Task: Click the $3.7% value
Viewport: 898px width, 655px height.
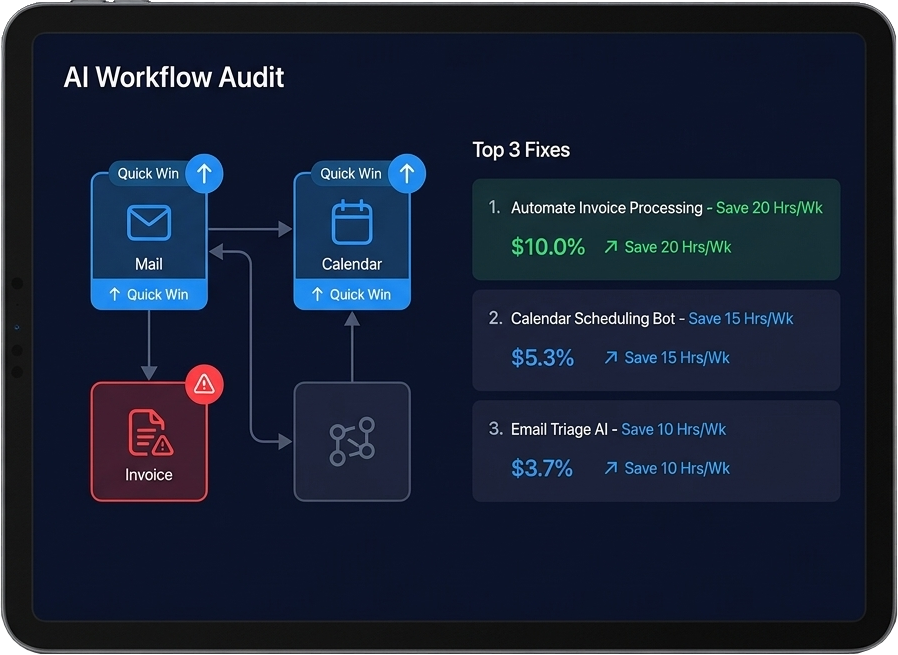Action: pos(542,468)
